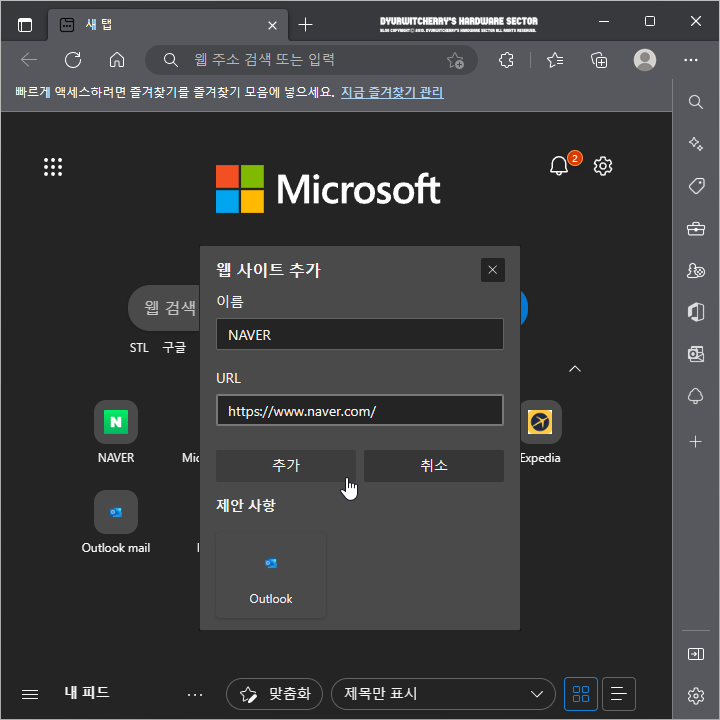This screenshot has width=720, height=720.
Task: Hide the sidebar panel icon
Action: coord(696,654)
